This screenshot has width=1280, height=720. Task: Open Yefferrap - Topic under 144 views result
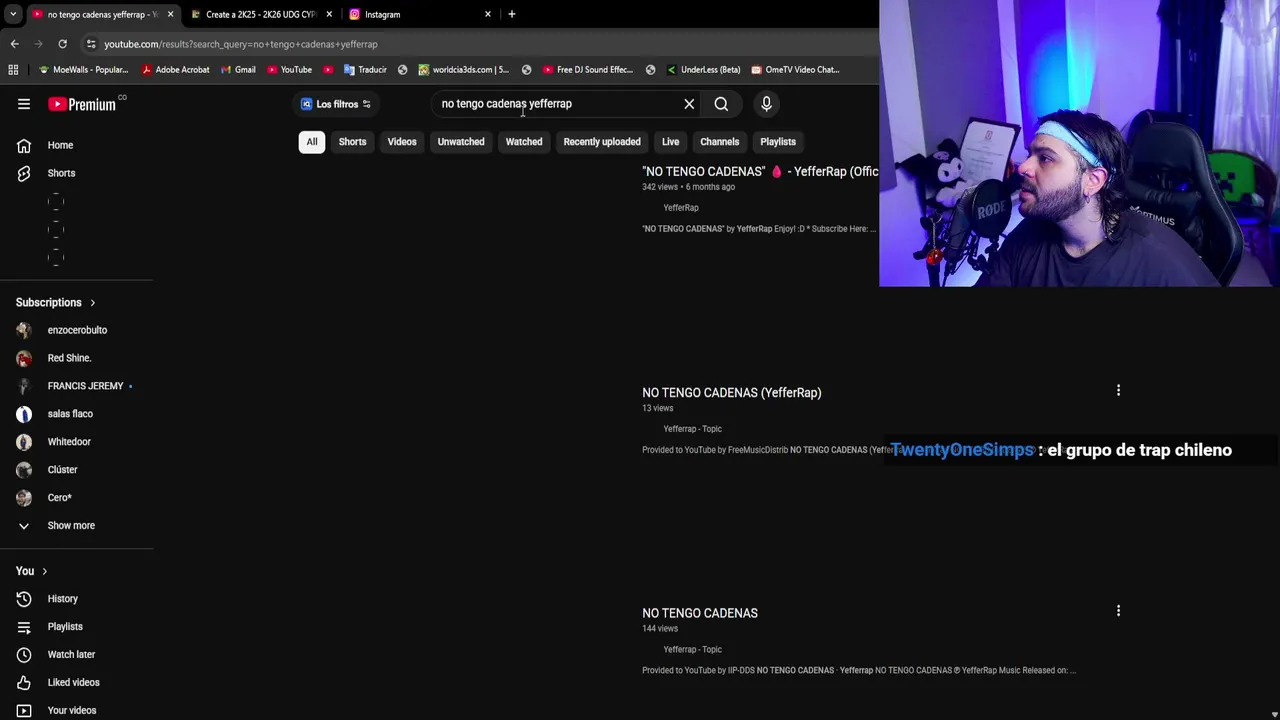coord(692,650)
